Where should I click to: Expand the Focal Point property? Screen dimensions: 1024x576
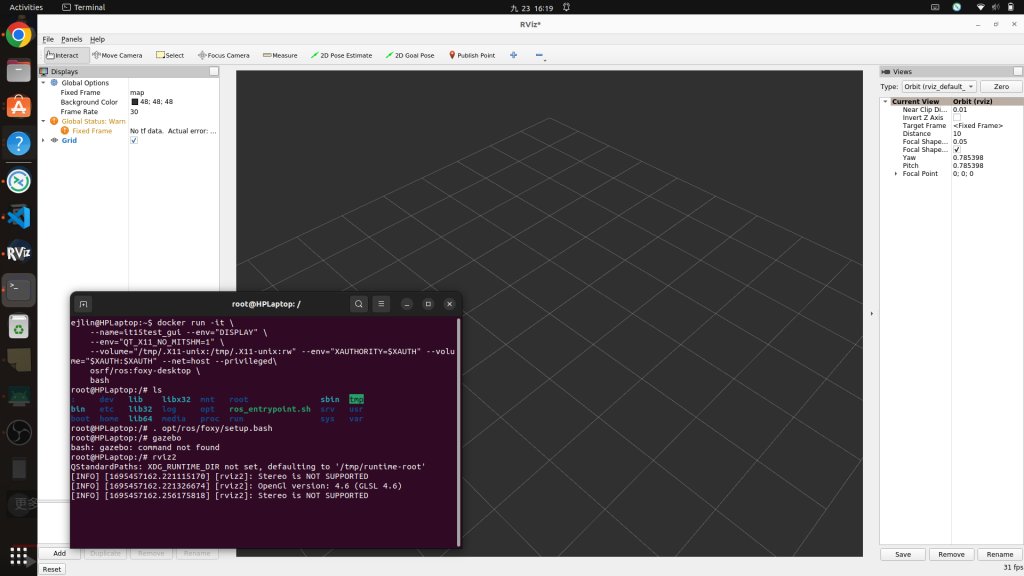pos(895,174)
